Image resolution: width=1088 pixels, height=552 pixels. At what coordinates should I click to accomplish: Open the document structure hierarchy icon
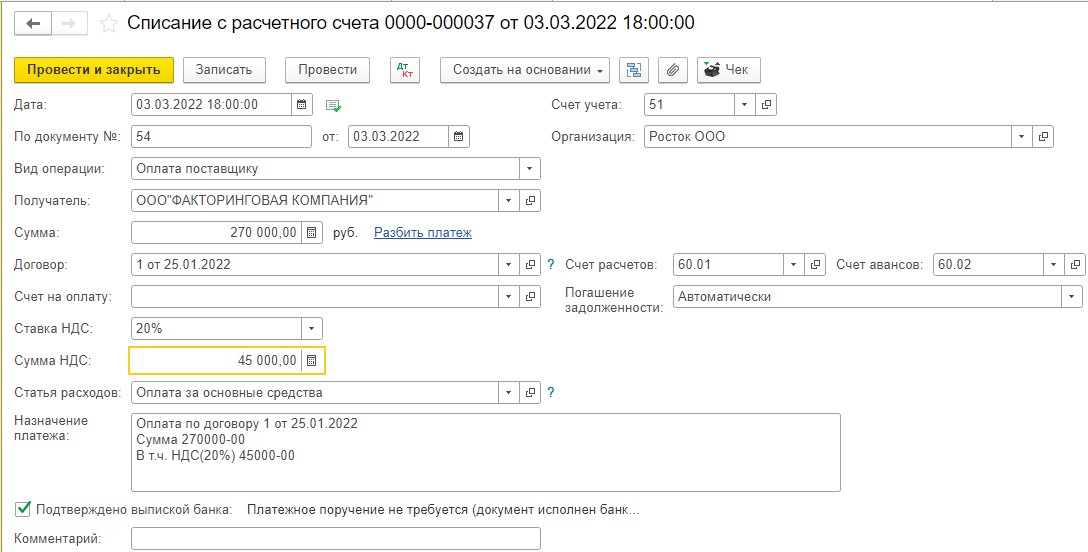point(634,70)
